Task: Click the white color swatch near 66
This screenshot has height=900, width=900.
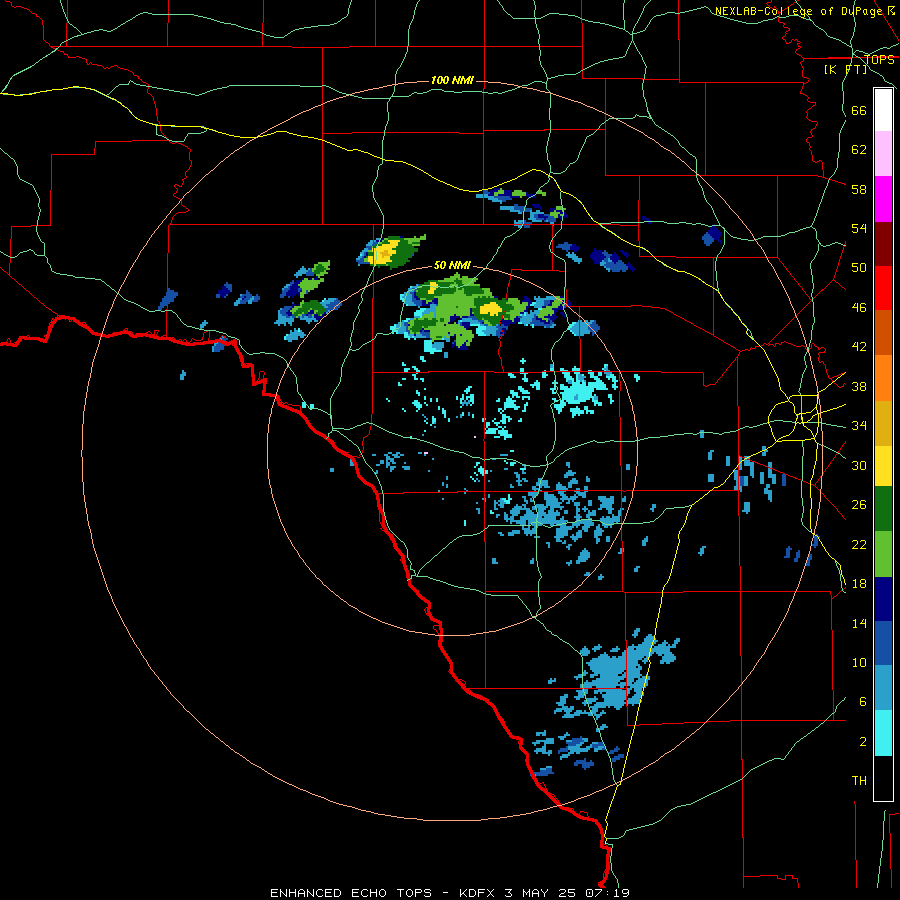Action: (x=883, y=110)
